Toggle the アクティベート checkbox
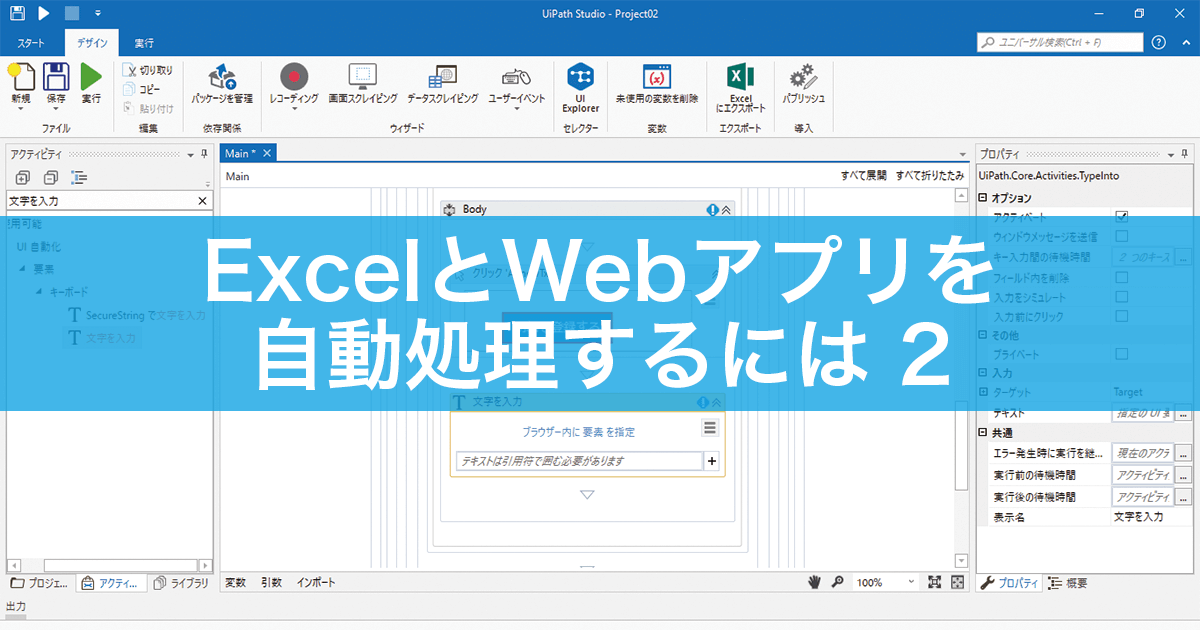The height and width of the screenshot is (630, 1200). 1121,216
